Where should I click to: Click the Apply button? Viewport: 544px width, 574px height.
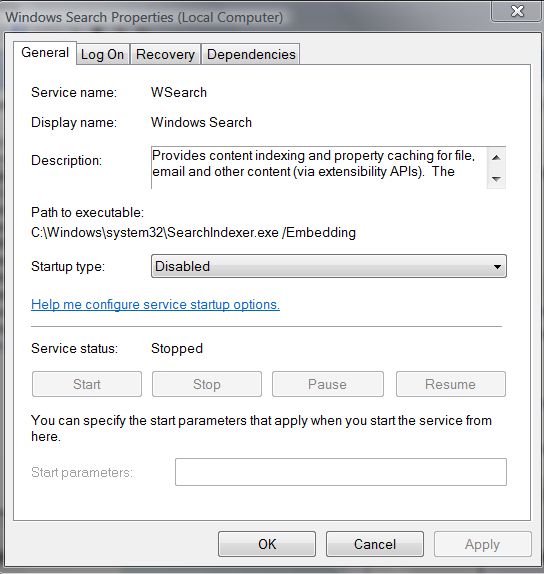pyautogui.click(x=482, y=544)
